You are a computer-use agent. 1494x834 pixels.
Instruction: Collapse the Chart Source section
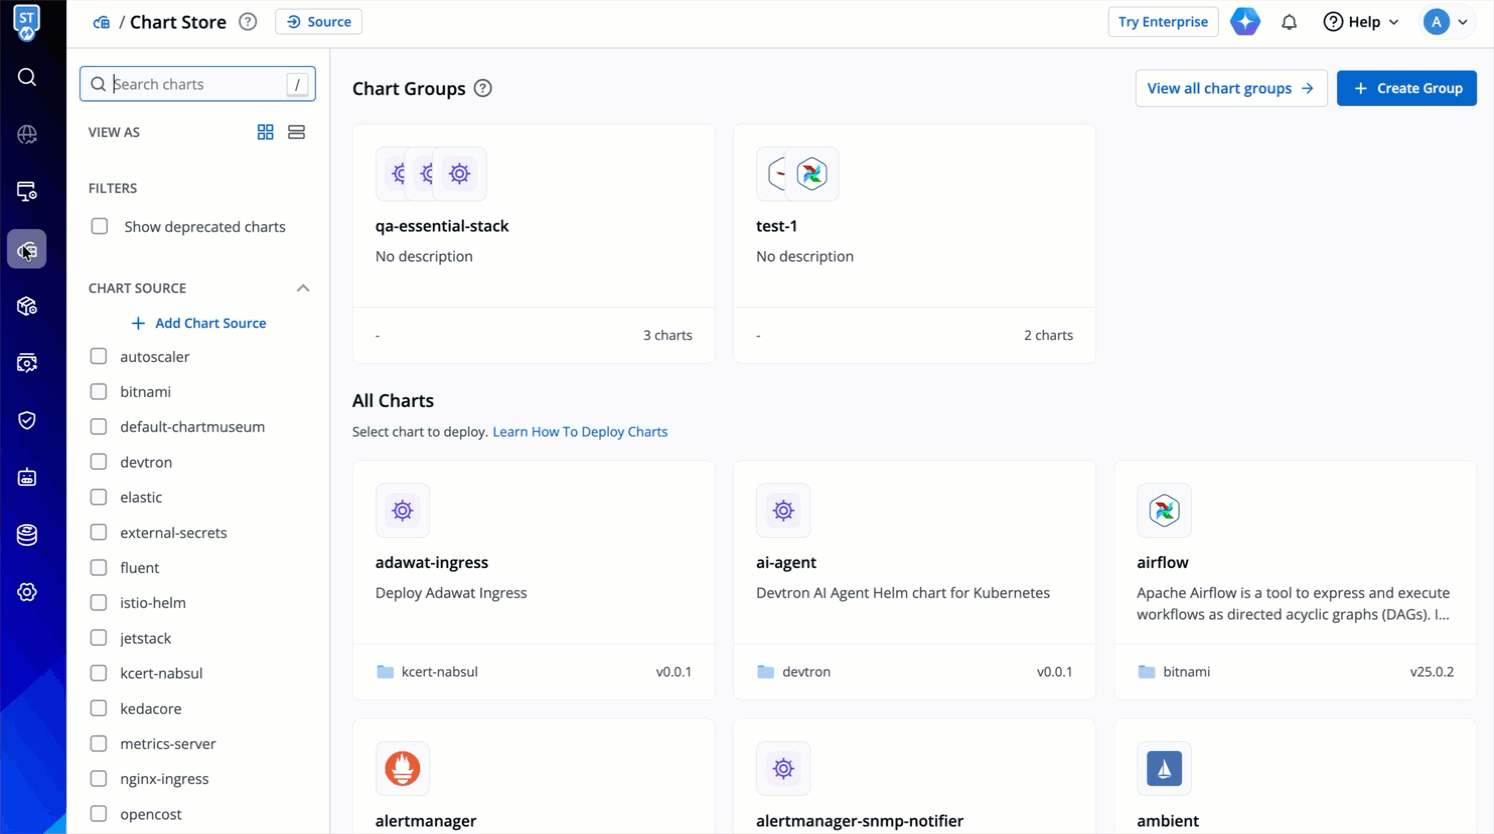(x=303, y=288)
